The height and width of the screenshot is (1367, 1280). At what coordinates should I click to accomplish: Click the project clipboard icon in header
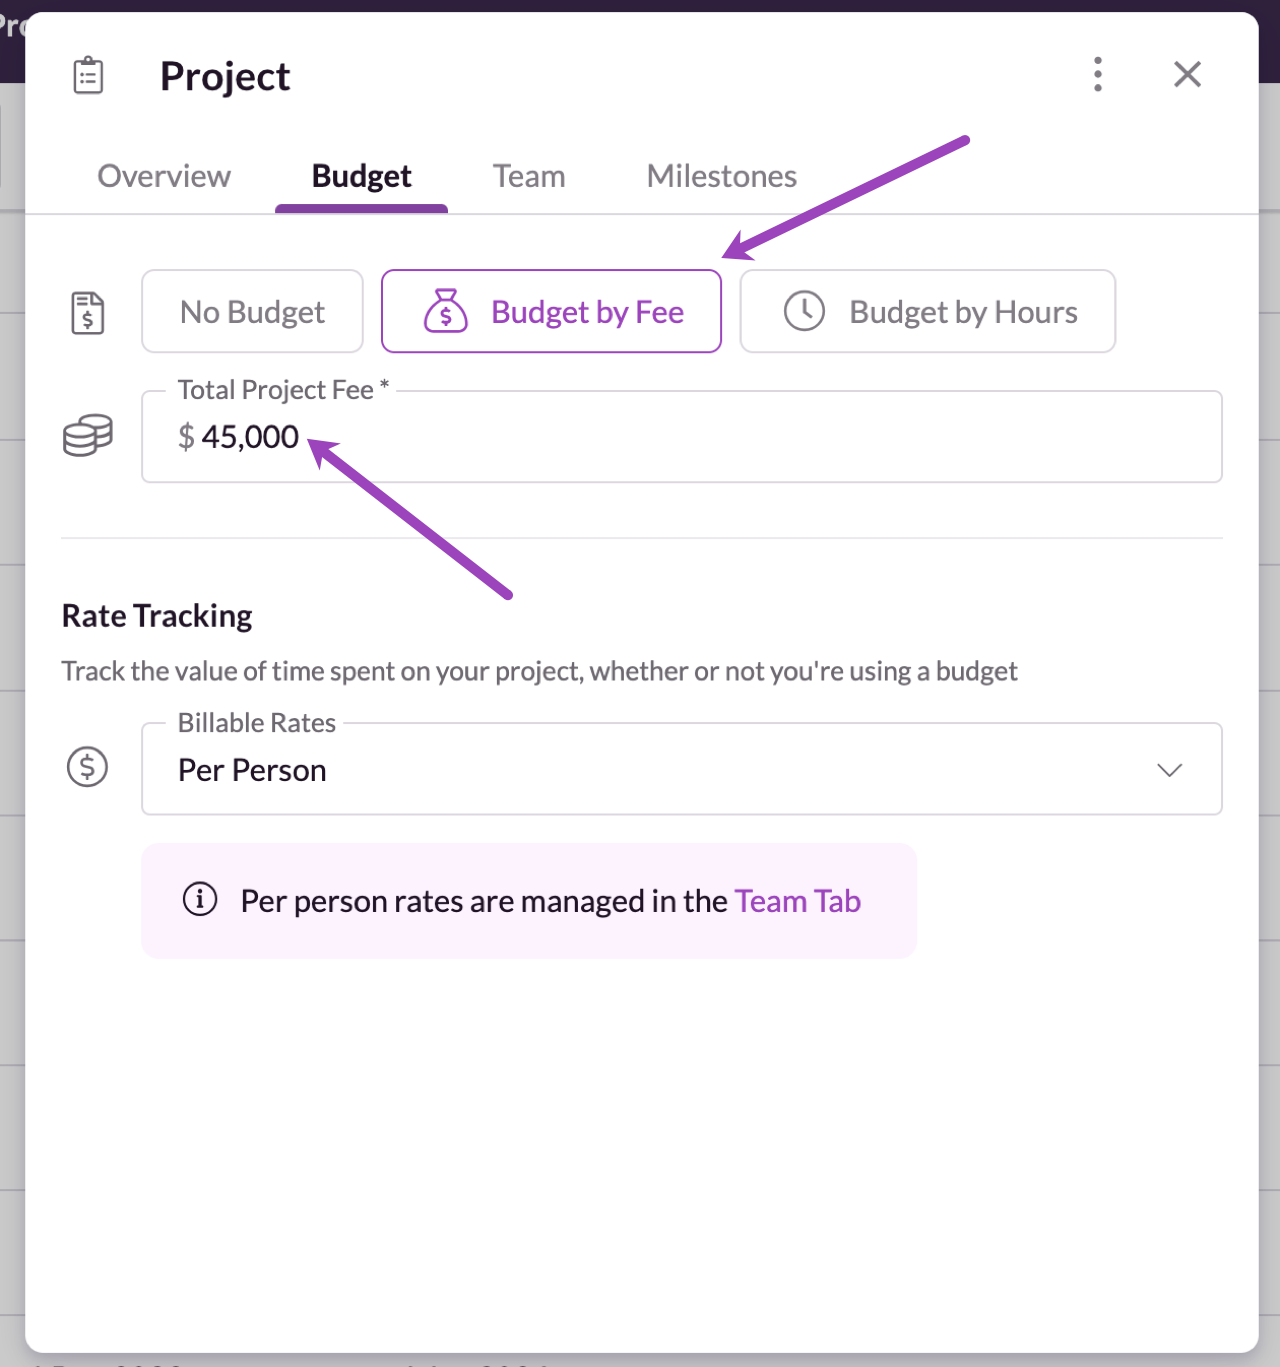[88, 75]
